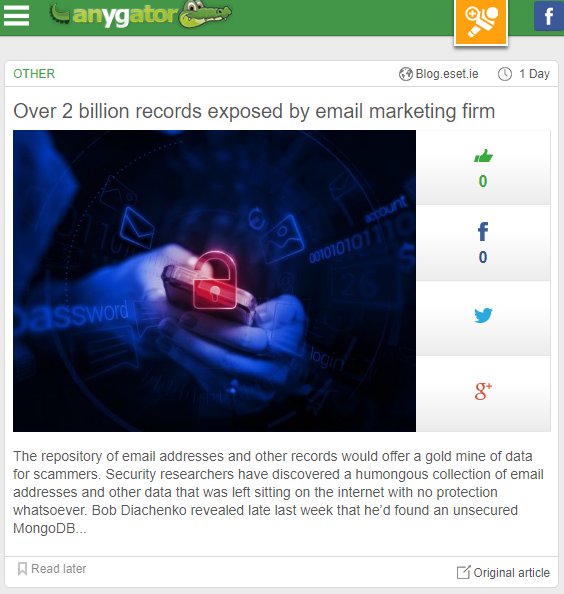564x594 pixels.
Task: Like the article with thumbs up
Action: (x=483, y=156)
